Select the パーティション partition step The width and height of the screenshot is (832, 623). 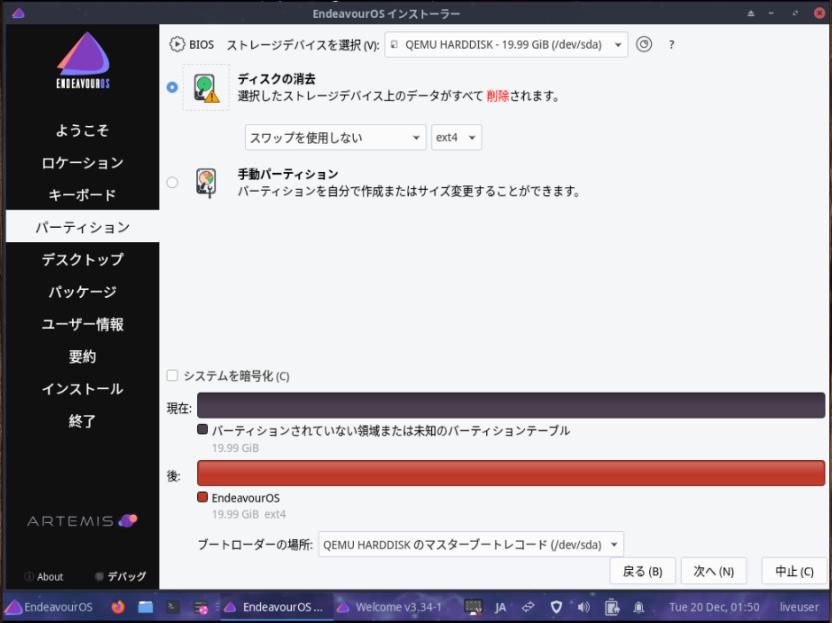(82, 227)
